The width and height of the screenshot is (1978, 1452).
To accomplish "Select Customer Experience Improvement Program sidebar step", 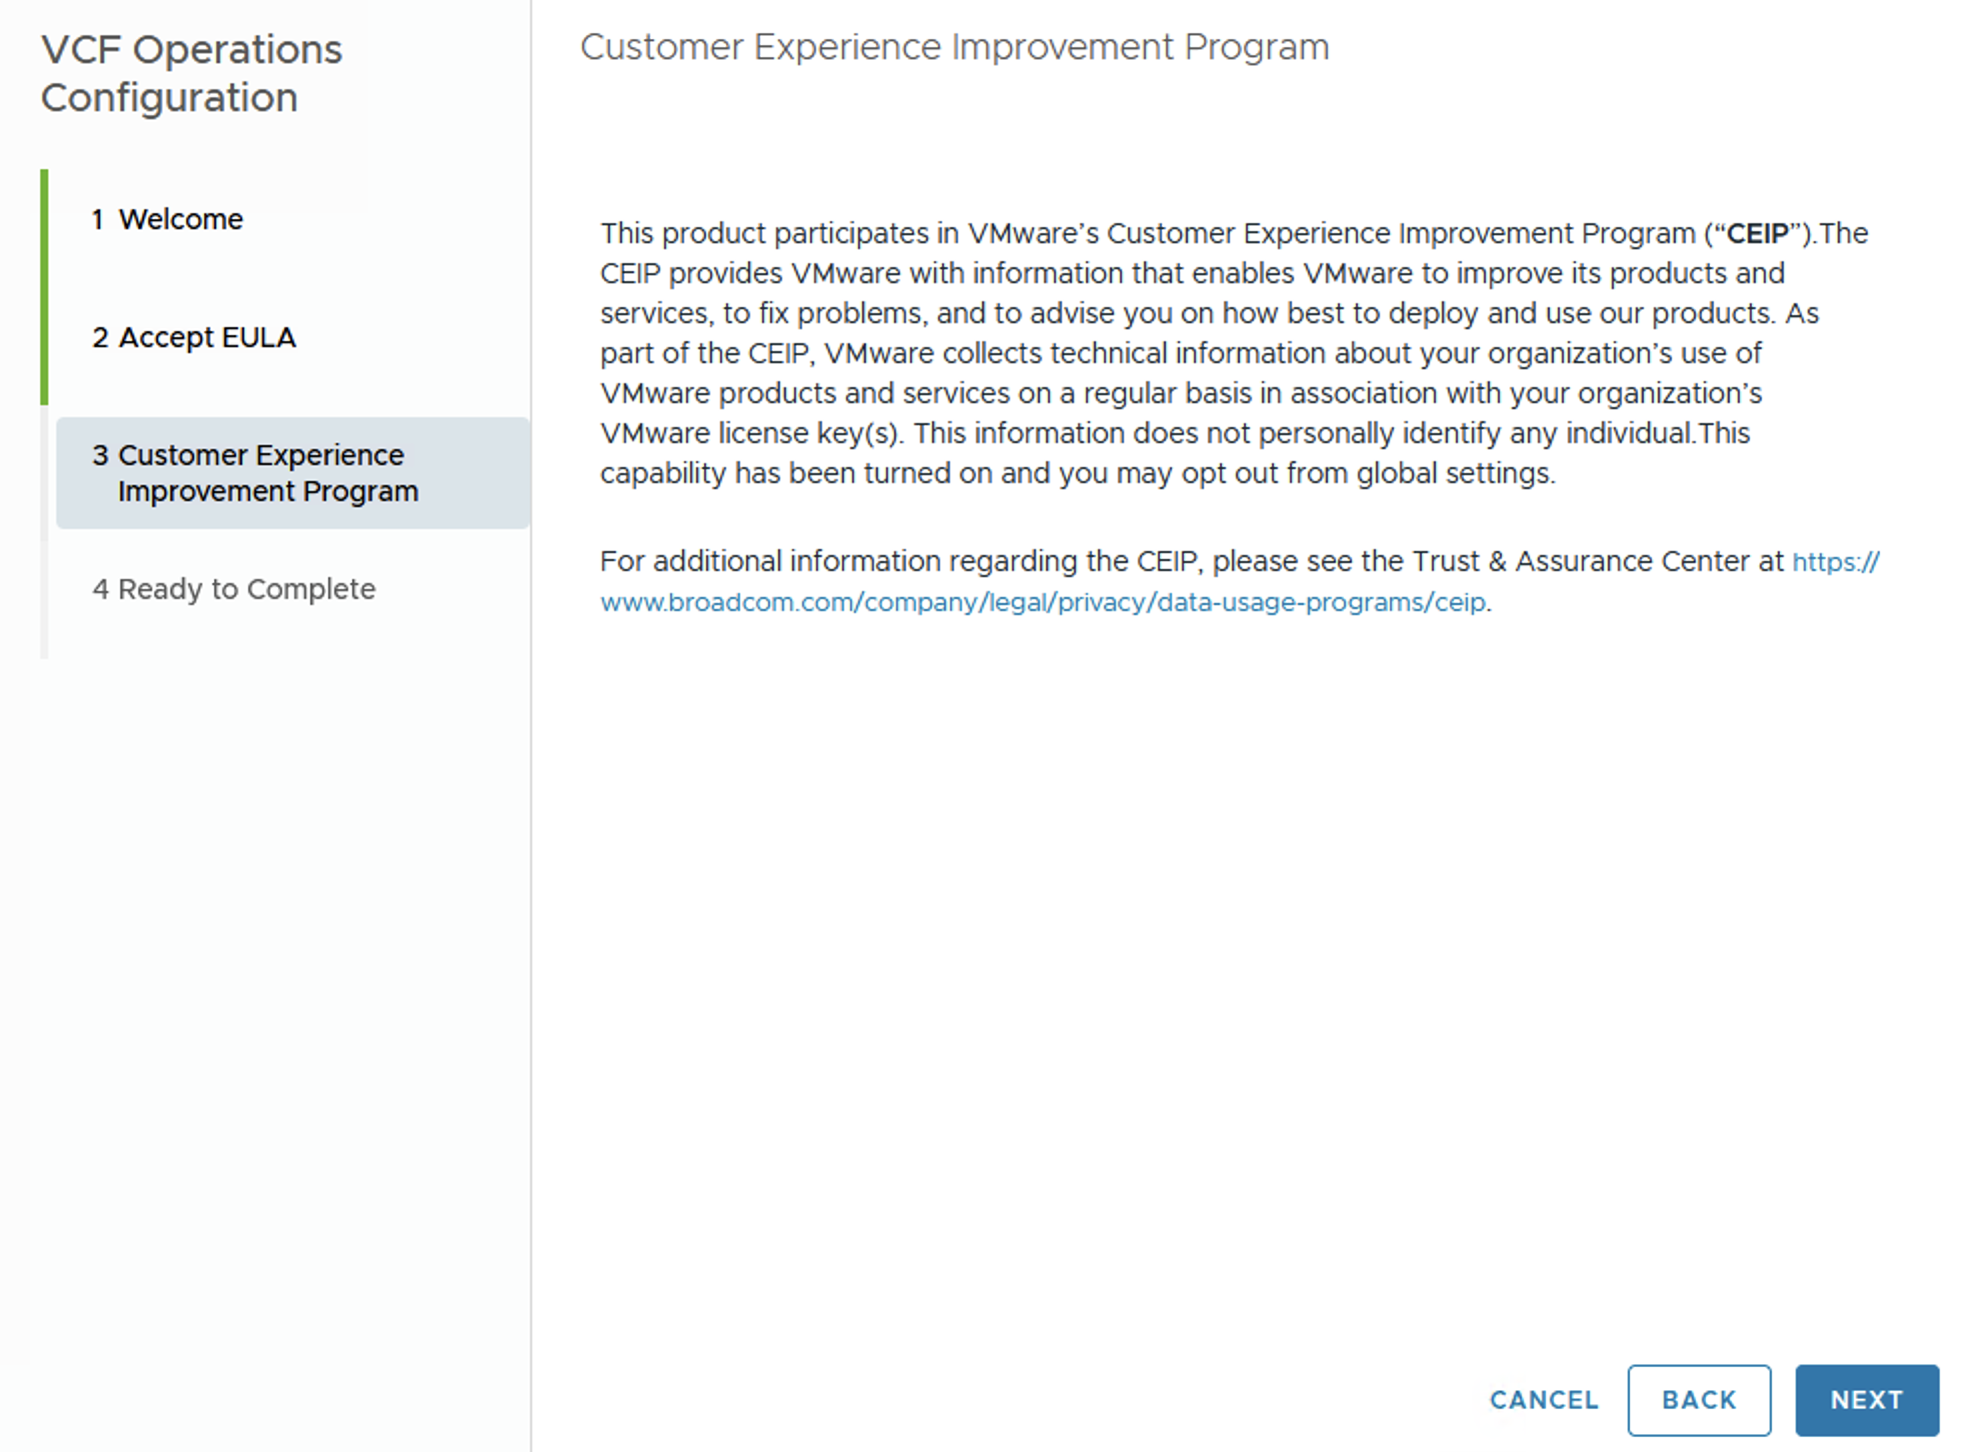I will coord(267,473).
